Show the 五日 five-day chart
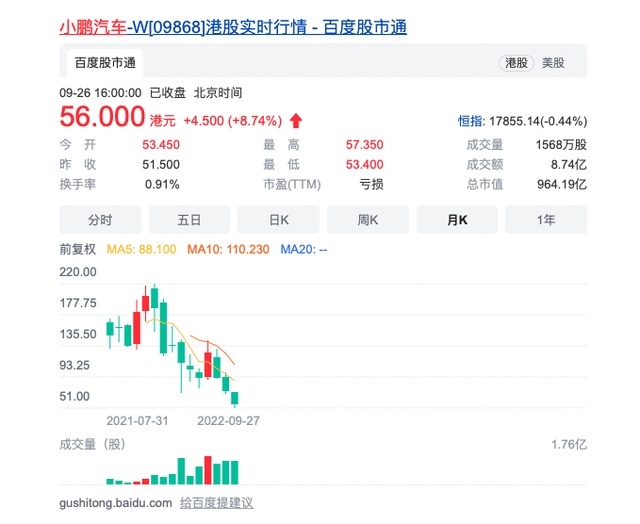640x524 pixels. point(189,220)
